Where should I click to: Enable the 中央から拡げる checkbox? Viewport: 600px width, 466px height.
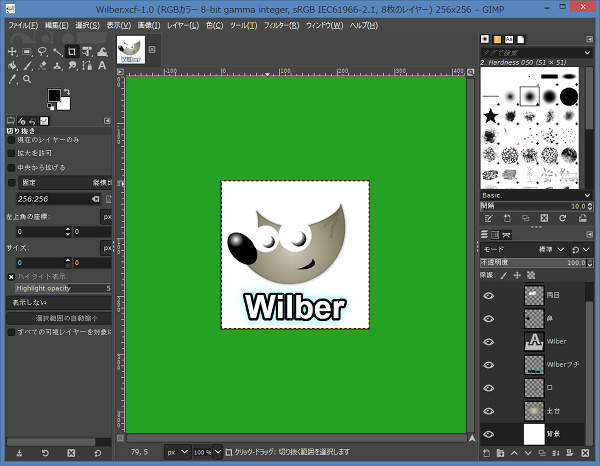coord(12,167)
